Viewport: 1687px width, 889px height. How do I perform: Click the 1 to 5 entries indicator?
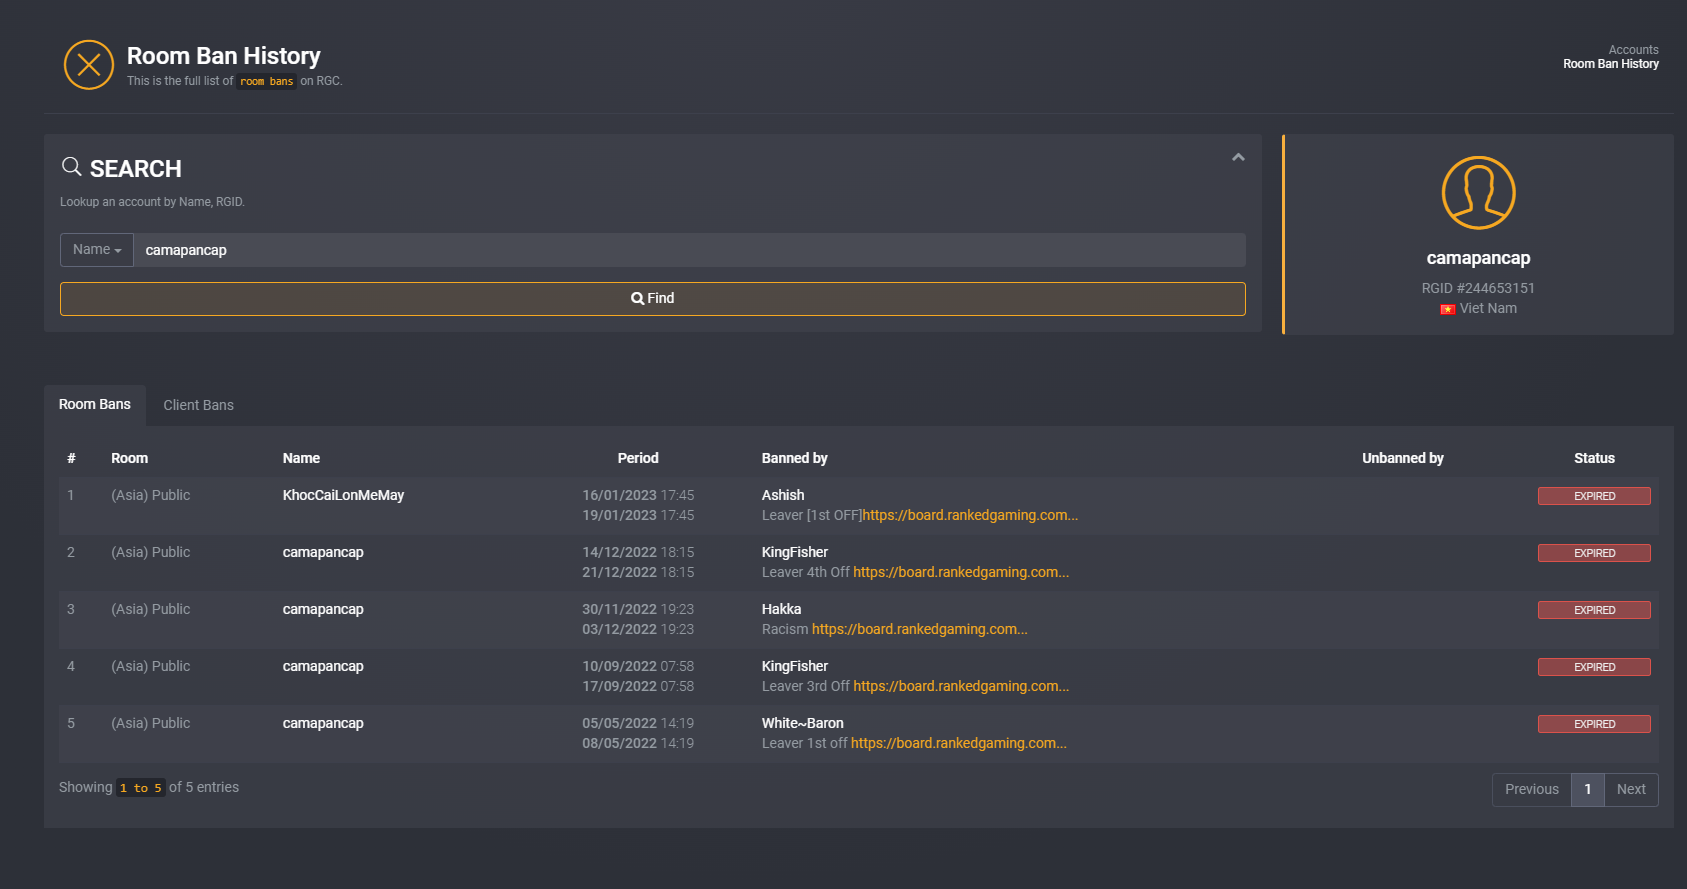pyautogui.click(x=141, y=788)
